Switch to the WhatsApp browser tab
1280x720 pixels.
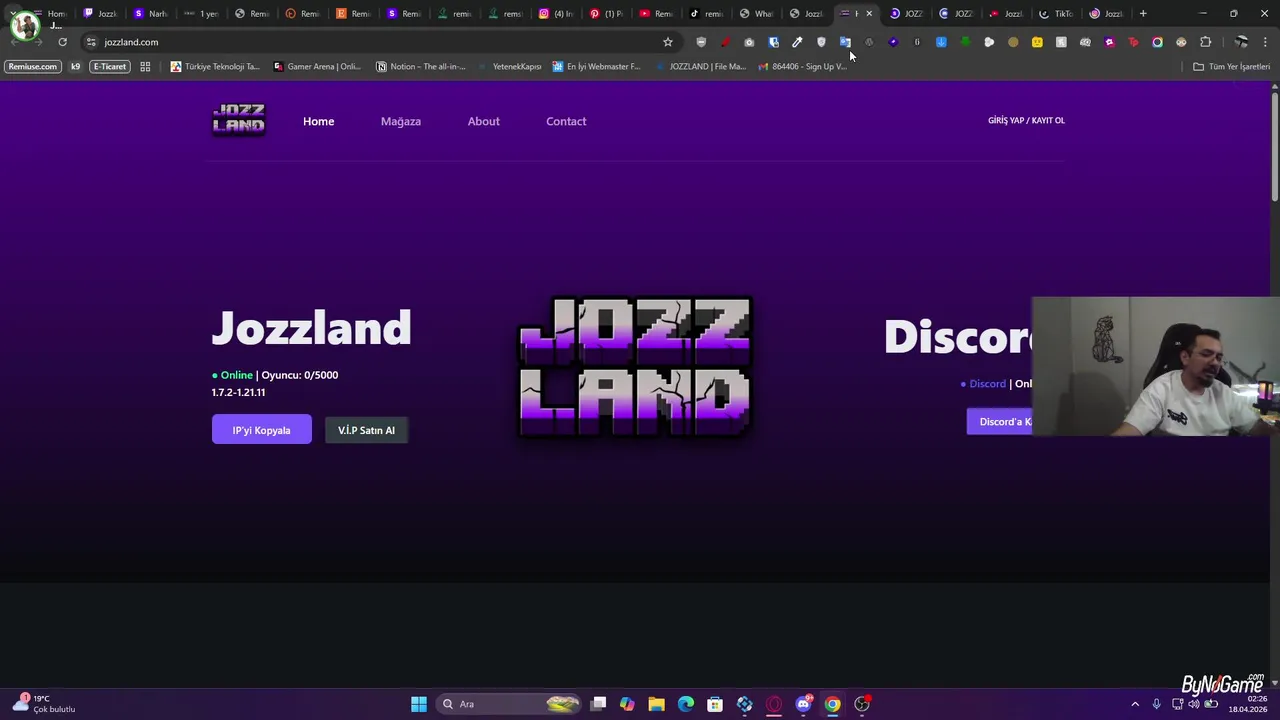757,14
